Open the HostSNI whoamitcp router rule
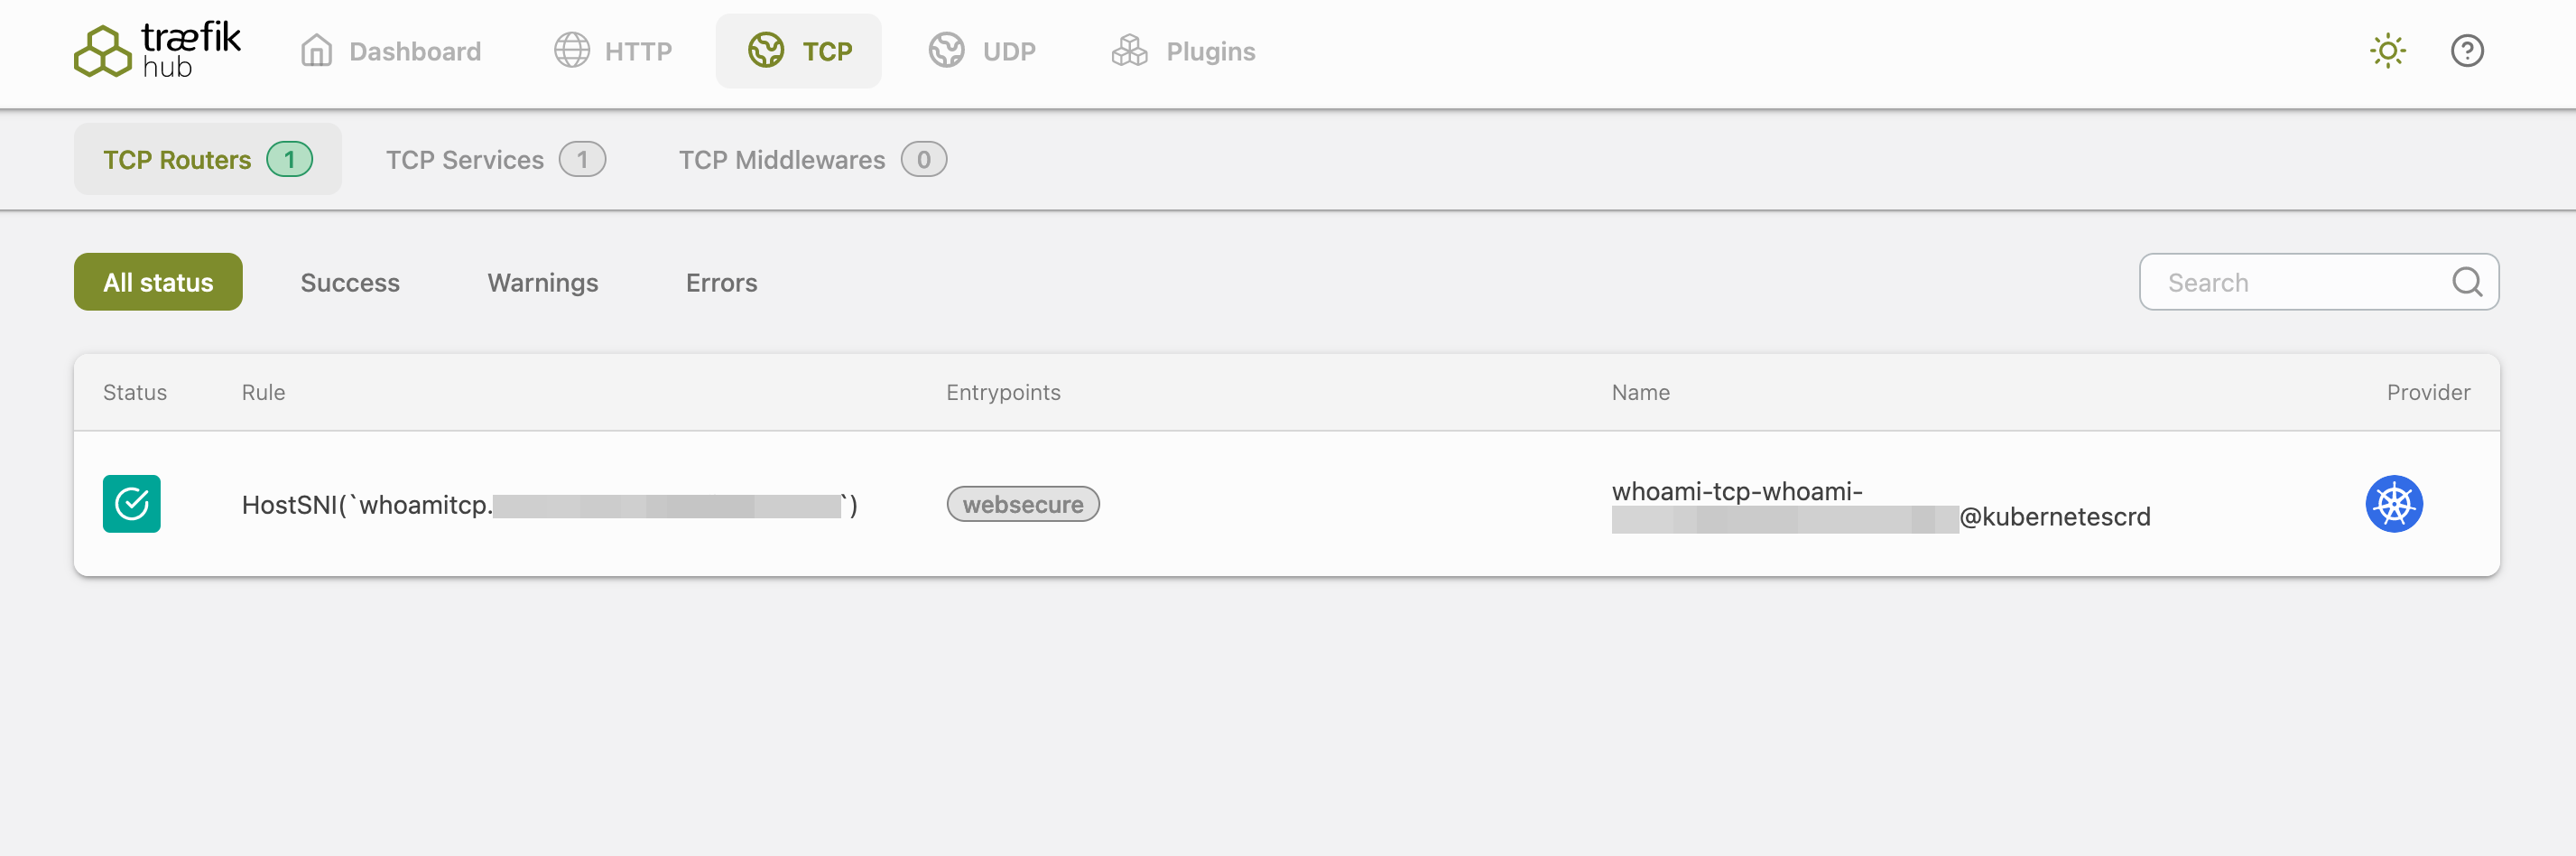Viewport: 2576px width, 856px height. click(x=549, y=505)
